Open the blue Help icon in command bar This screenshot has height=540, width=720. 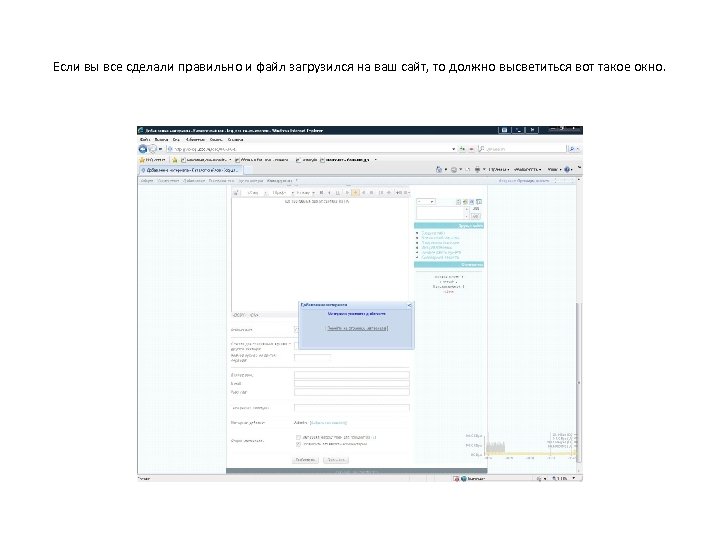(x=567, y=169)
